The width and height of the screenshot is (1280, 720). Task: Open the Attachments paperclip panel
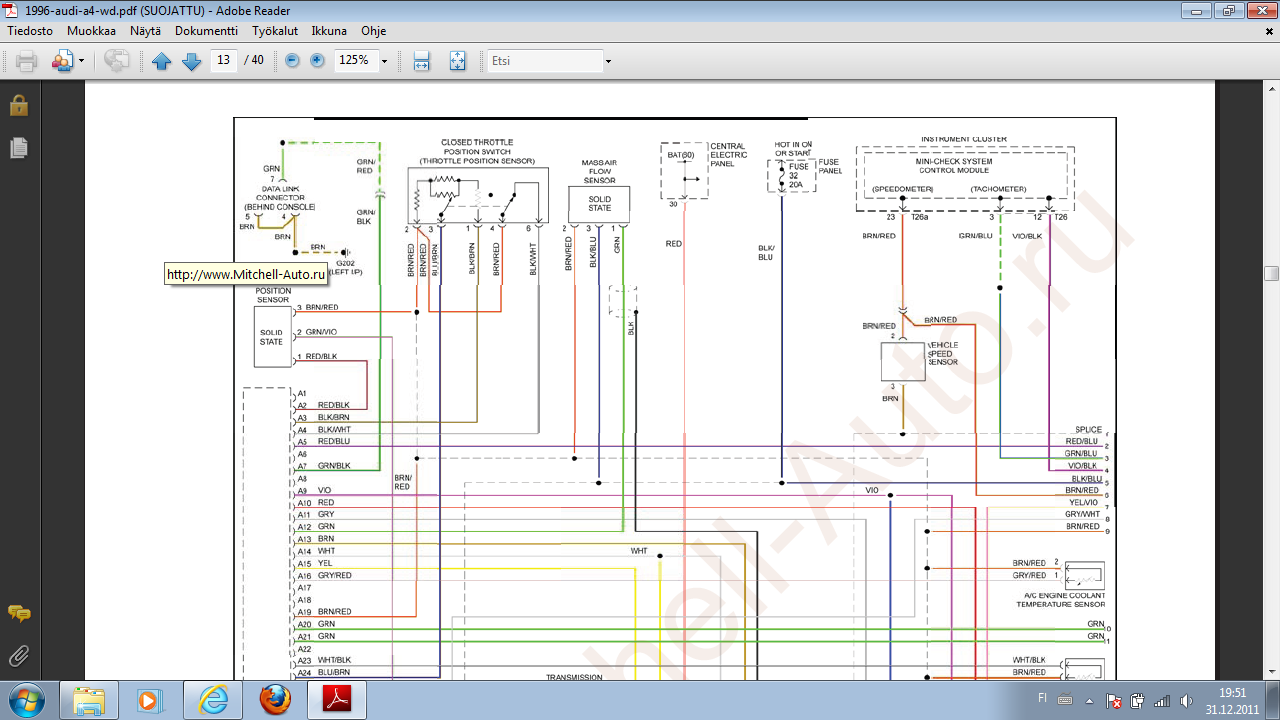[x=18, y=656]
